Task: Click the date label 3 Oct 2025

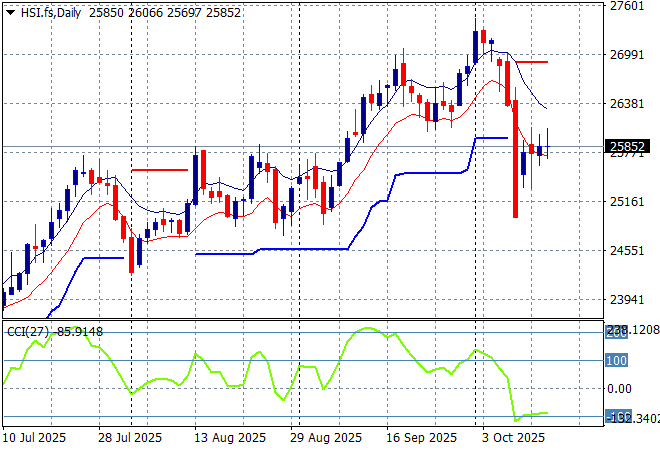Action: tap(514, 438)
